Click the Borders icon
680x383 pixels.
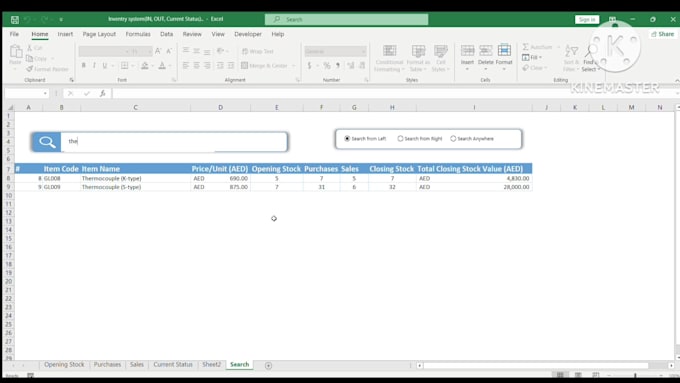coord(124,65)
